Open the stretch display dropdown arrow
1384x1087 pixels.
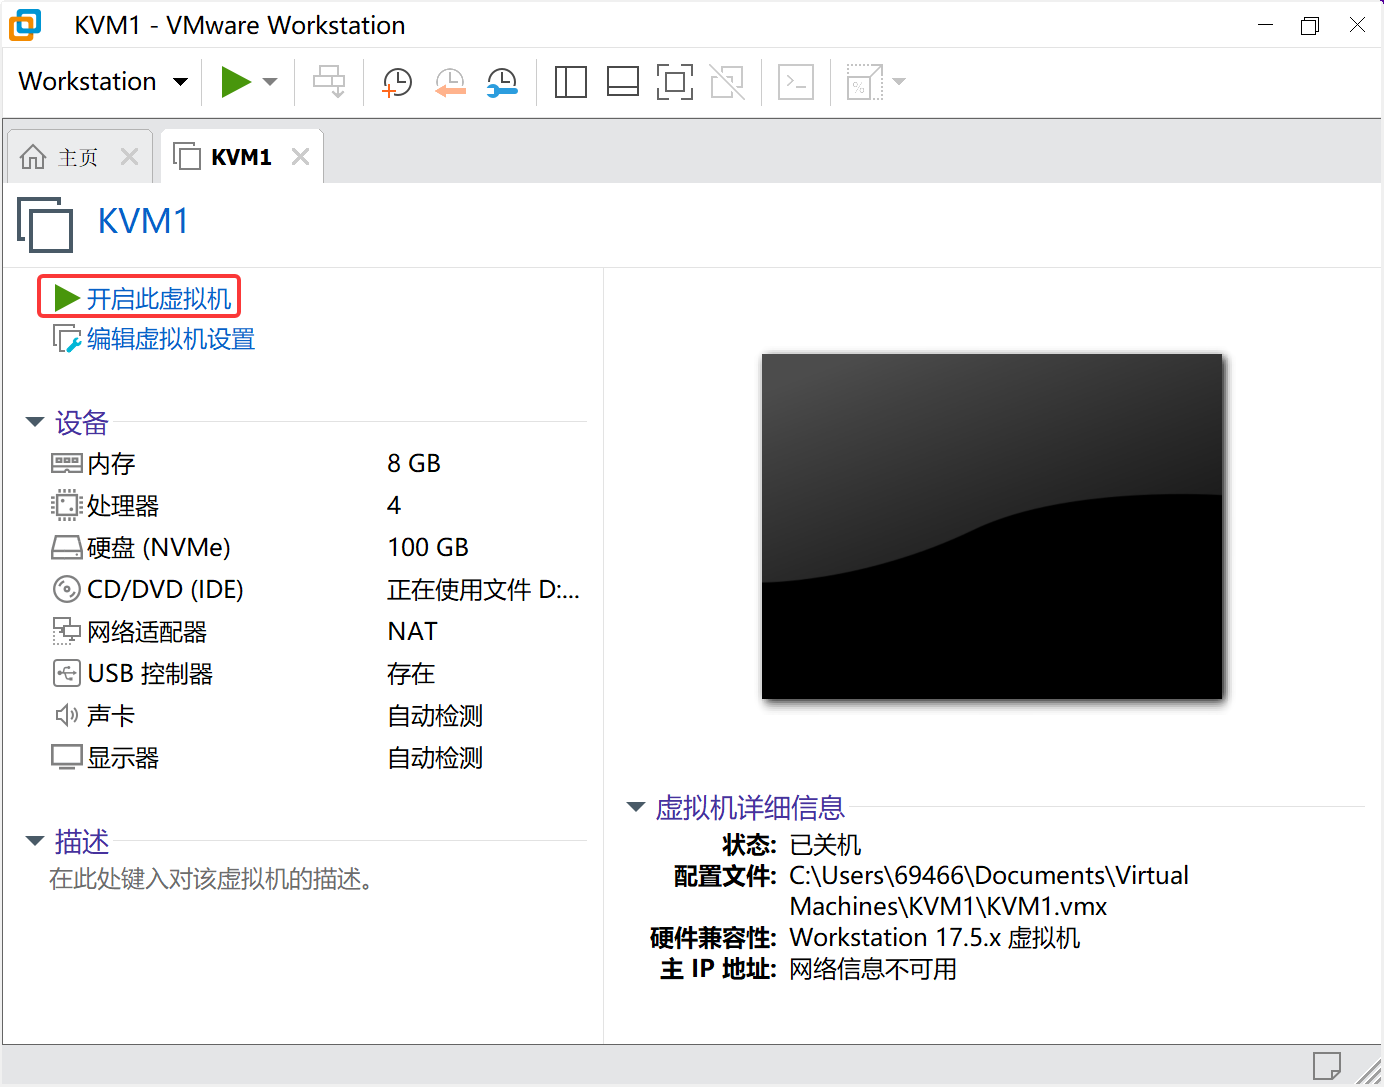tap(899, 82)
